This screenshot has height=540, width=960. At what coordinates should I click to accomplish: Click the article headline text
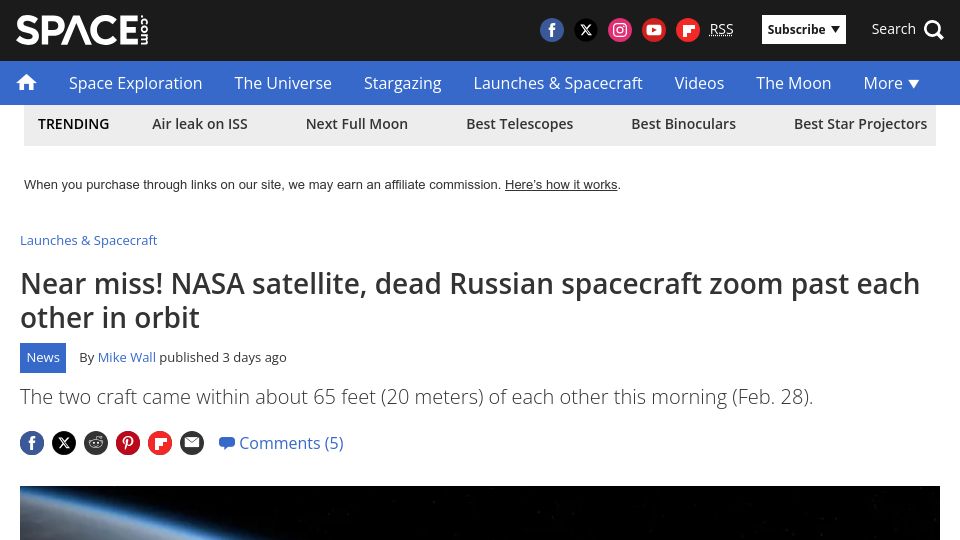[470, 301]
